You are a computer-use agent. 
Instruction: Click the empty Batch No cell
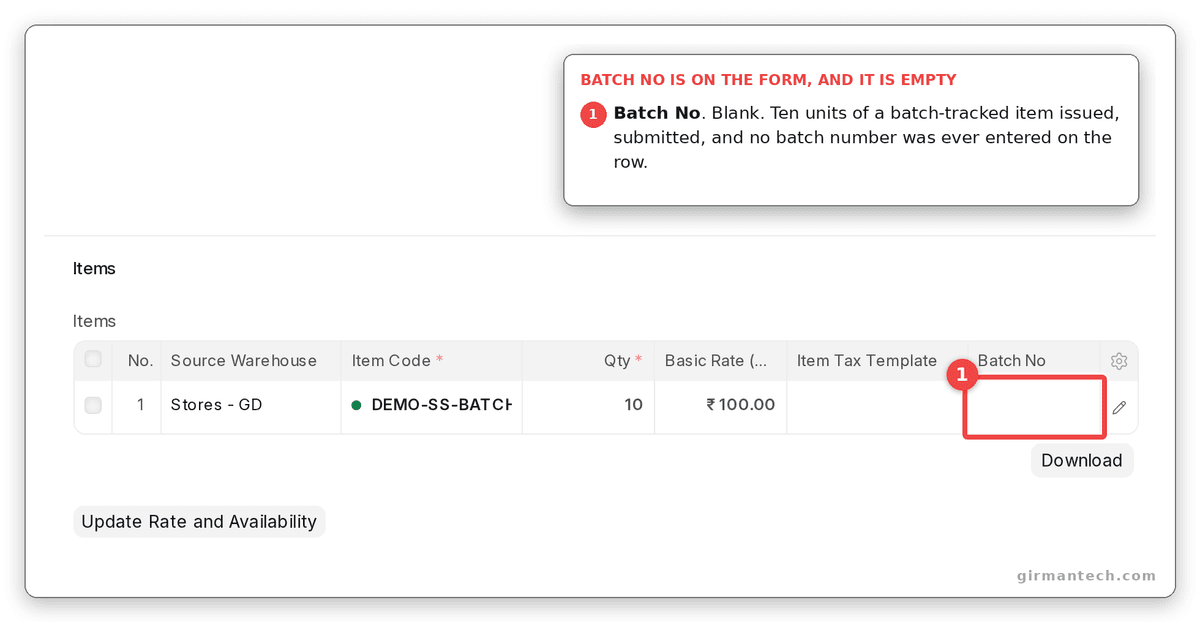tap(1034, 406)
